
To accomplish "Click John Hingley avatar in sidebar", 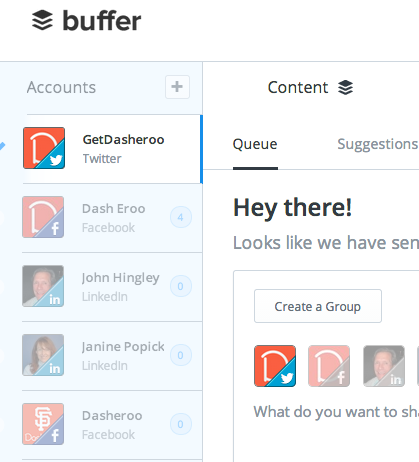I will (43, 286).
